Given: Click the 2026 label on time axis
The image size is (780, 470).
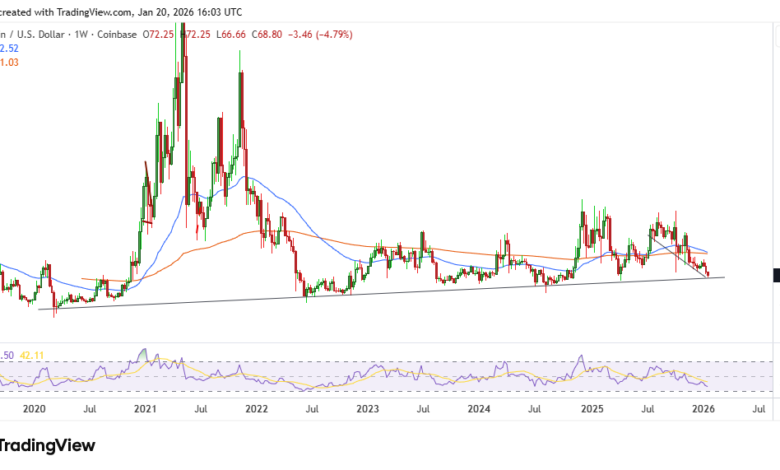Looking at the screenshot, I should pyautogui.click(x=703, y=408).
